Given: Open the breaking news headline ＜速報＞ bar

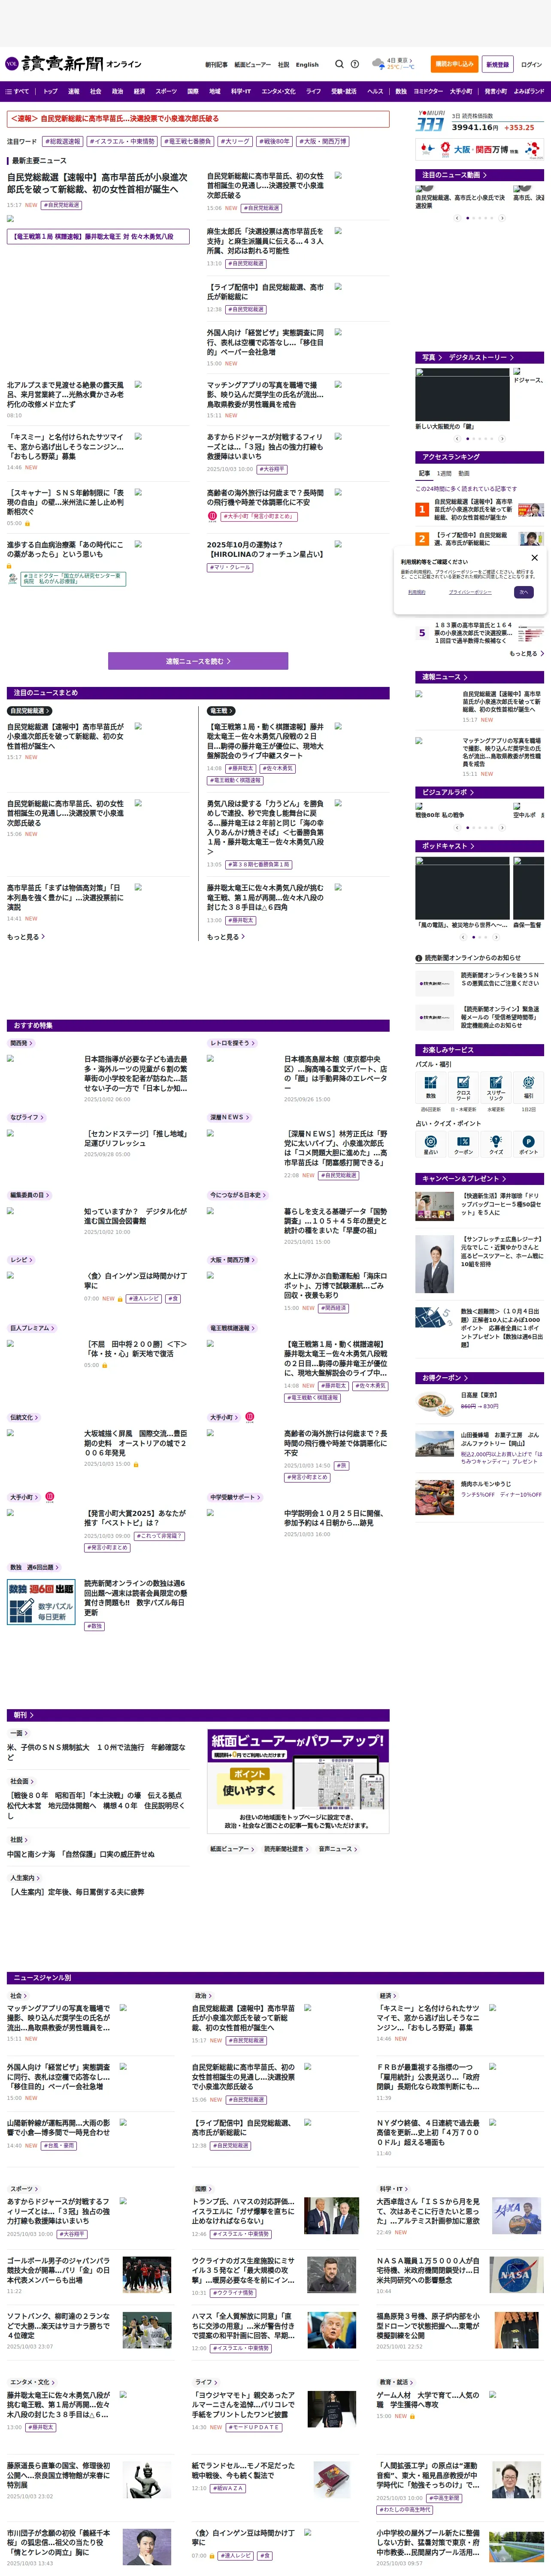Looking at the screenshot, I should click(198, 118).
